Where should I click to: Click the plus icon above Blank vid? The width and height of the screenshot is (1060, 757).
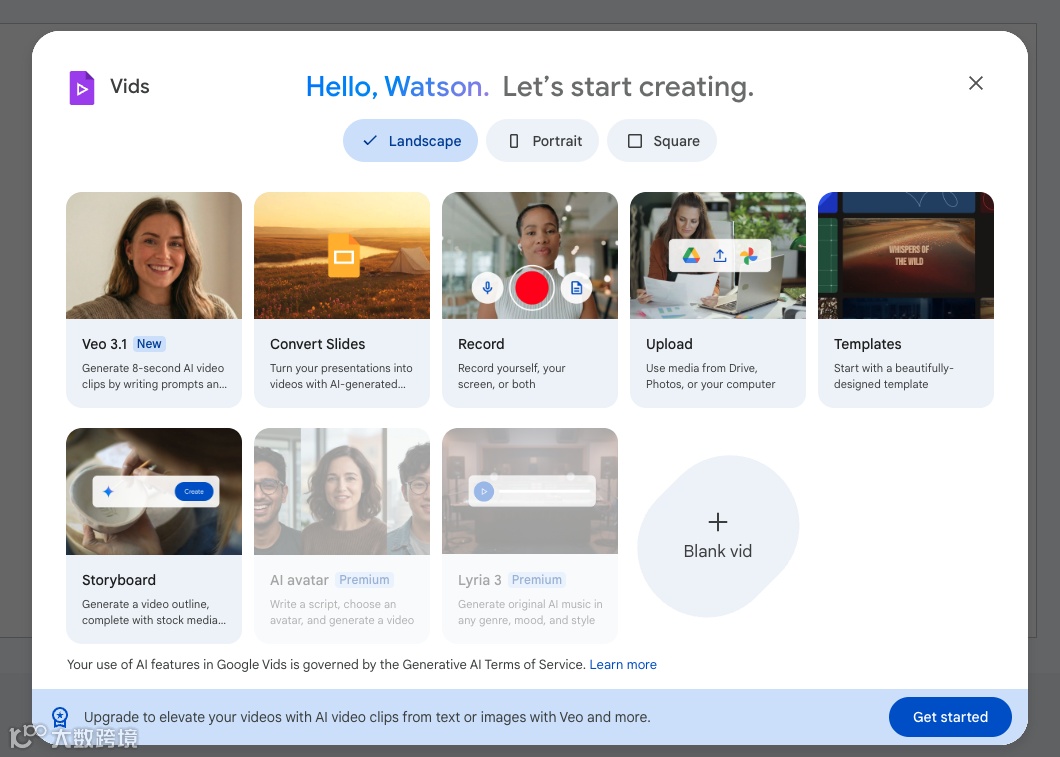click(718, 522)
